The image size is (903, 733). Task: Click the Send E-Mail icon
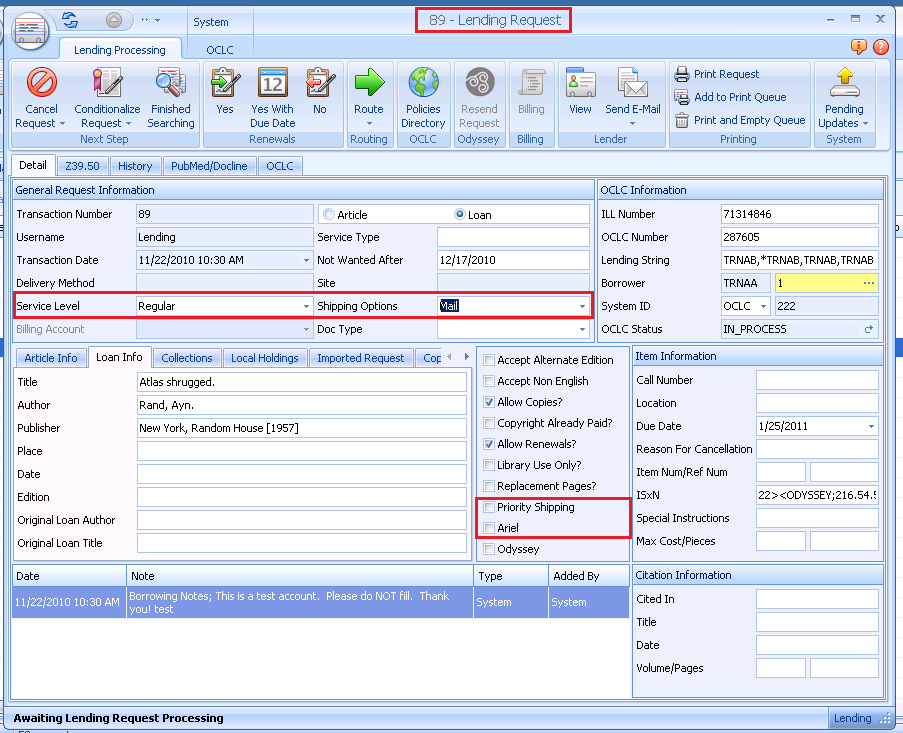tap(631, 84)
